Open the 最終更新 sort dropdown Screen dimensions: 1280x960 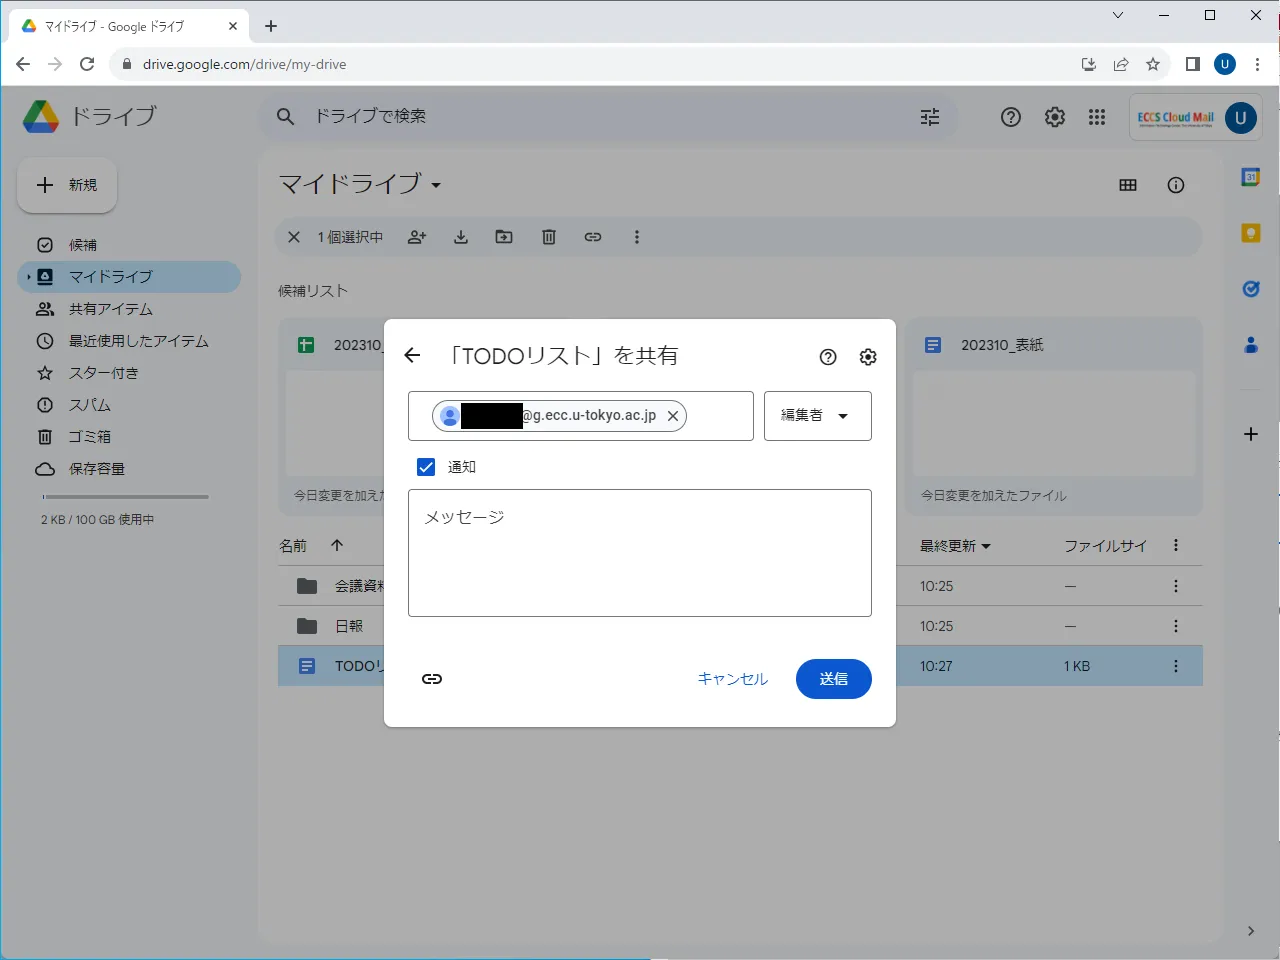tap(955, 546)
